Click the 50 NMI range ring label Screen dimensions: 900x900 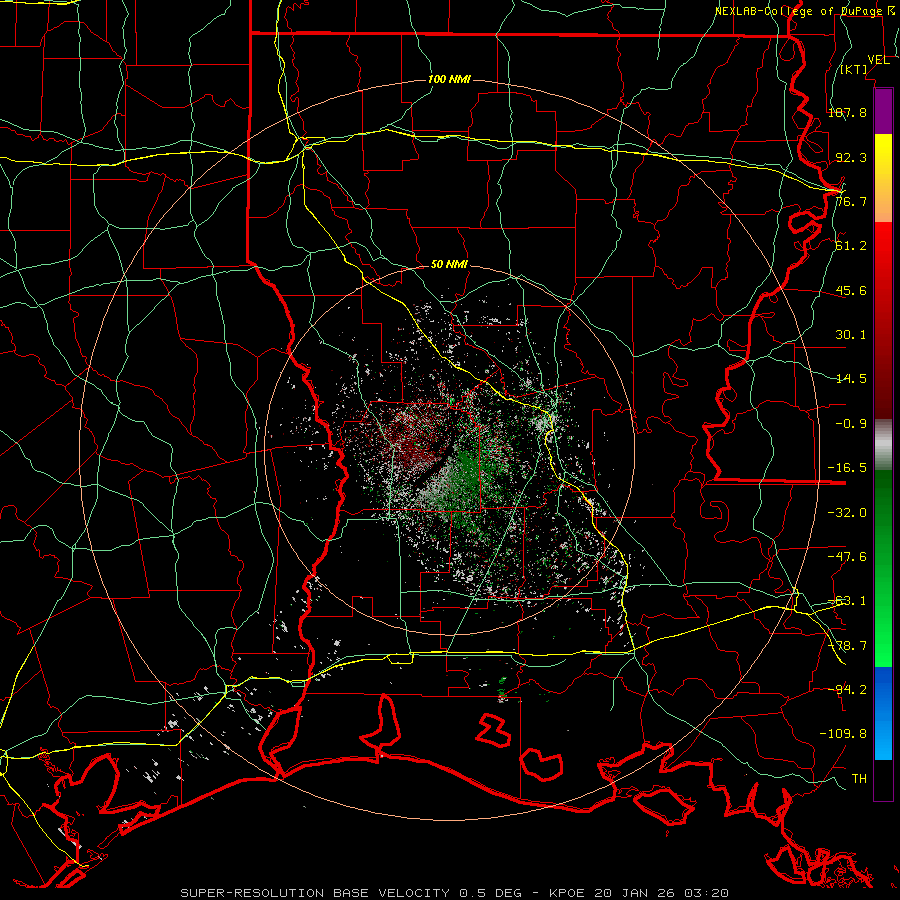[449, 264]
